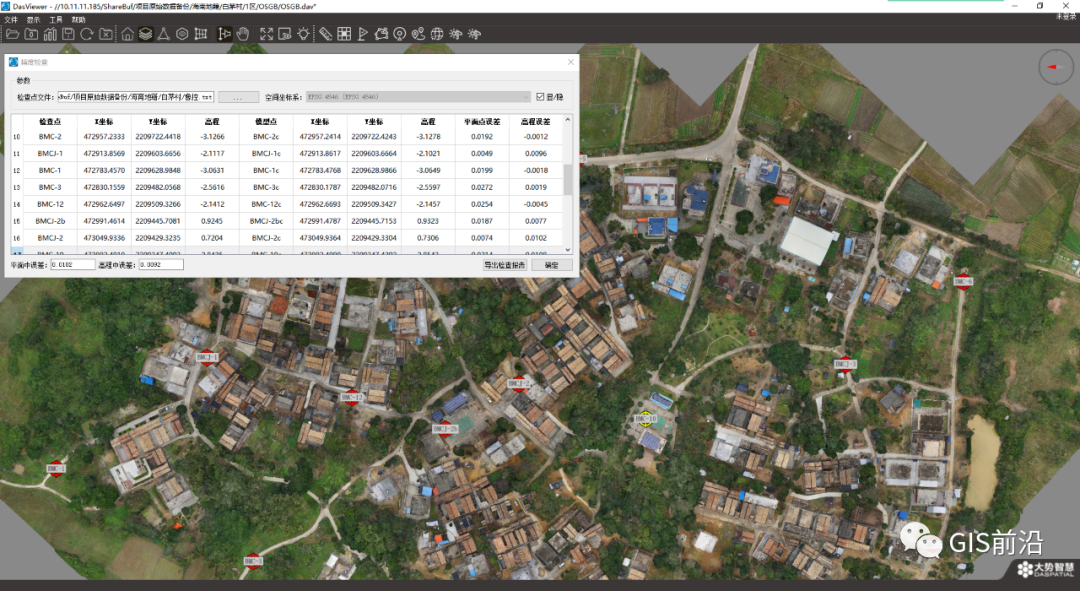Browse for check file with the ... button
Image resolution: width=1080 pixels, height=591 pixels.
[238, 97]
